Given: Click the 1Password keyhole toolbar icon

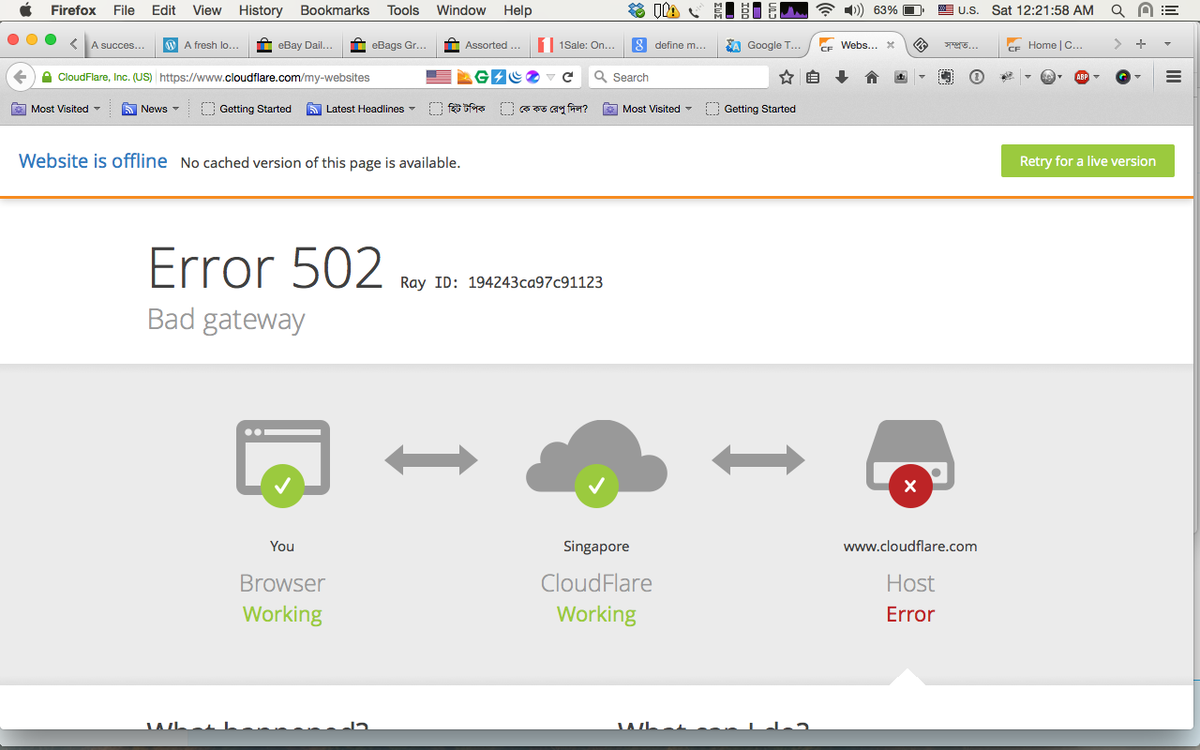Looking at the screenshot, I should click(976, 77).
